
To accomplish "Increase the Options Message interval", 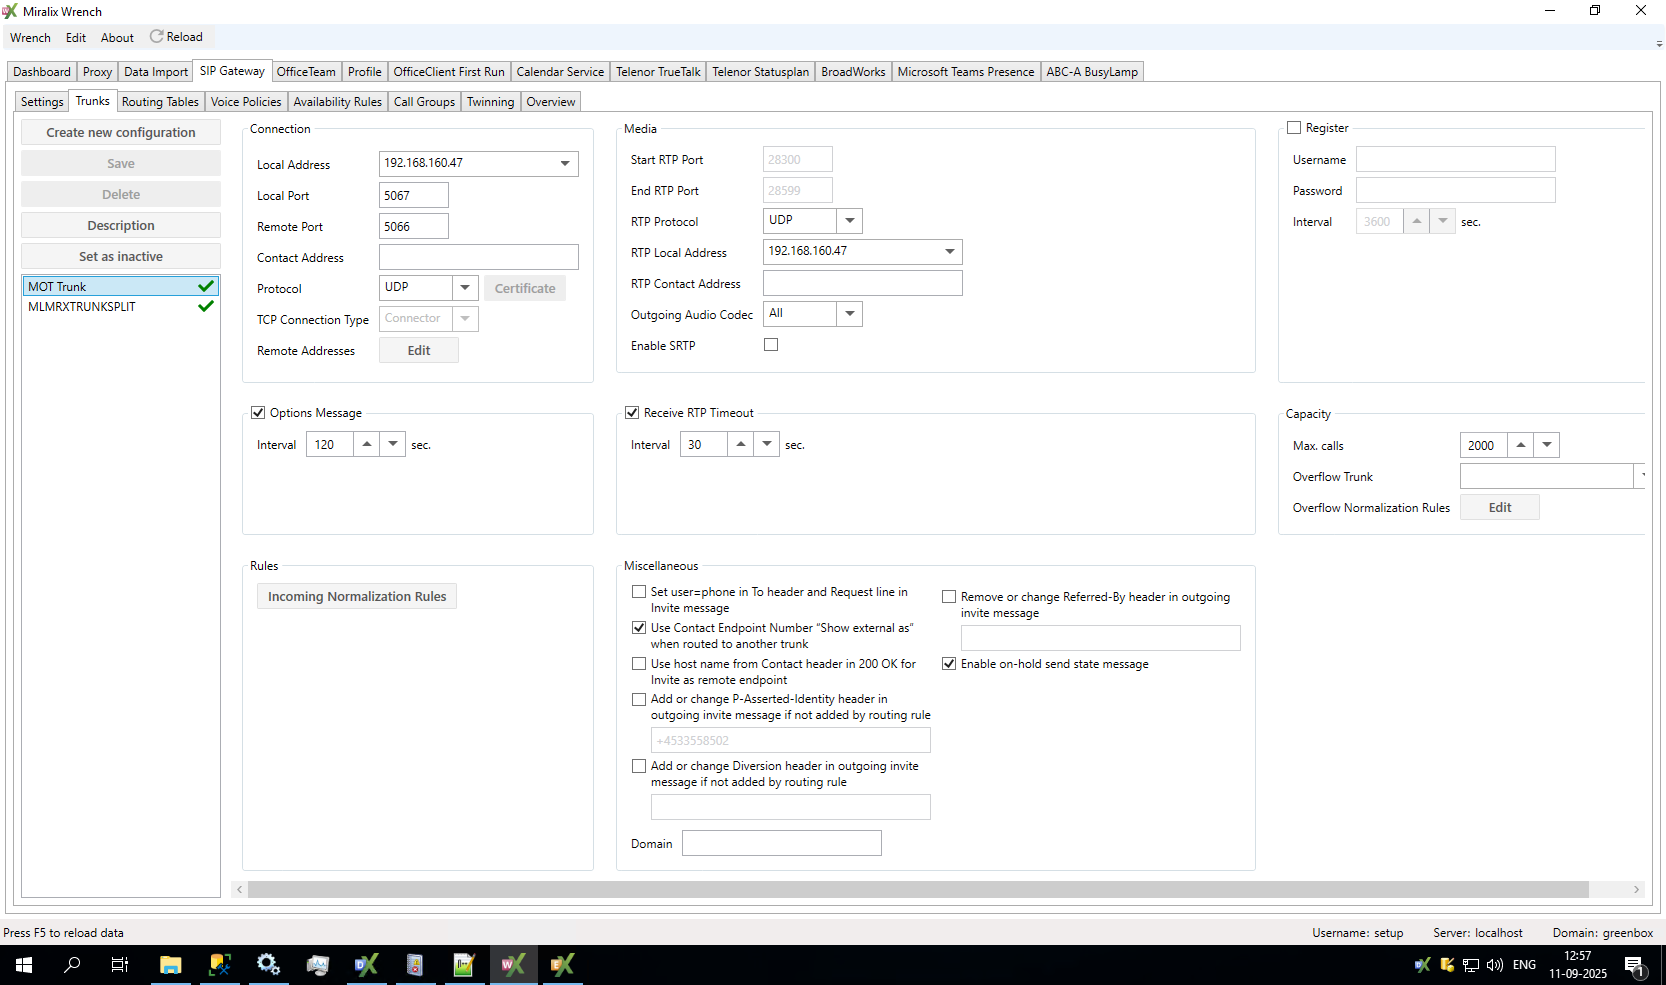I will click(367, 444).
